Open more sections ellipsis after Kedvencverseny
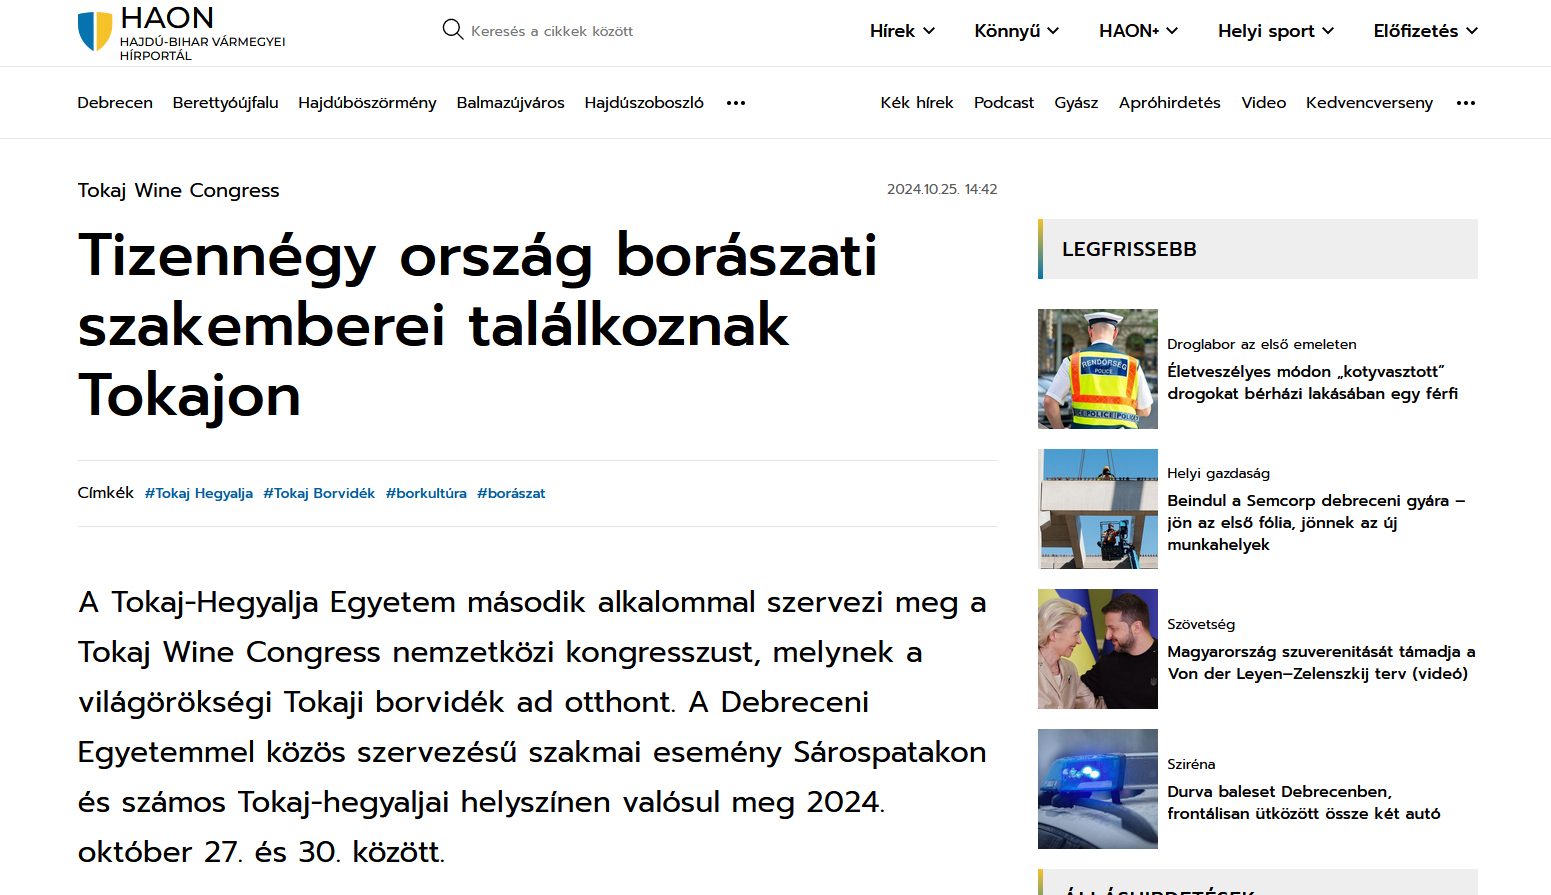 tap(1466, 103)
